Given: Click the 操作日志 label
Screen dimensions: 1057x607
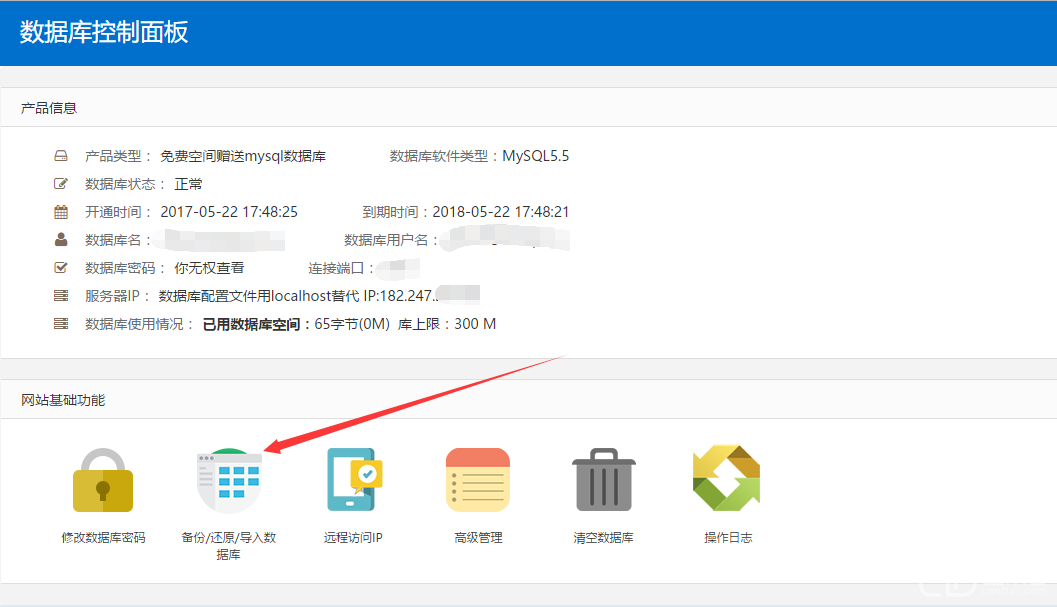Looking at the screenshot, I should [x=728, y=538].
